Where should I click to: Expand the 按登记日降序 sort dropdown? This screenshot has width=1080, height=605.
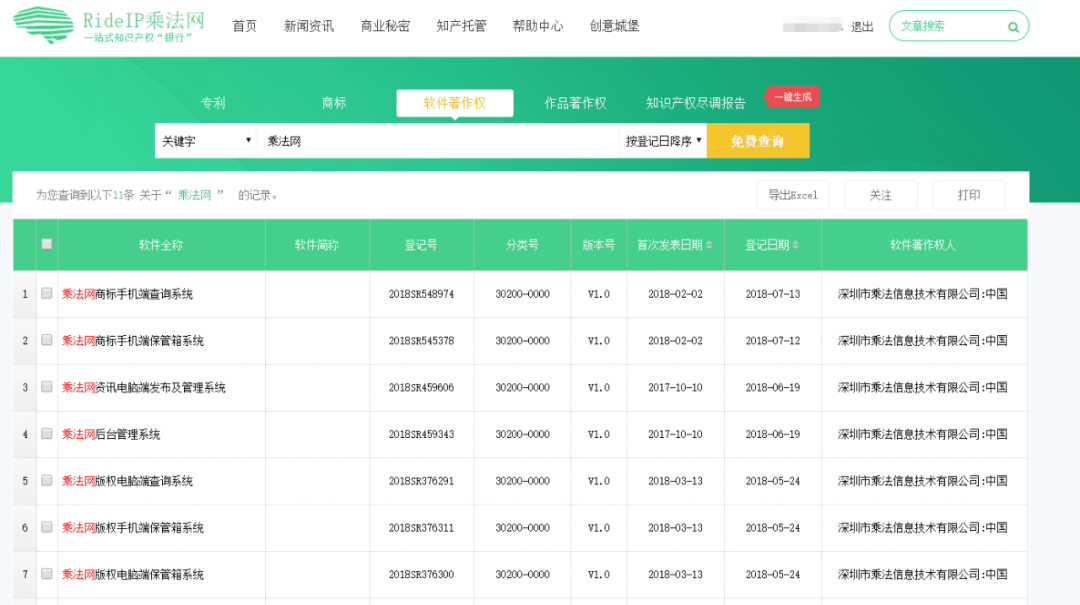coord(664,141)
